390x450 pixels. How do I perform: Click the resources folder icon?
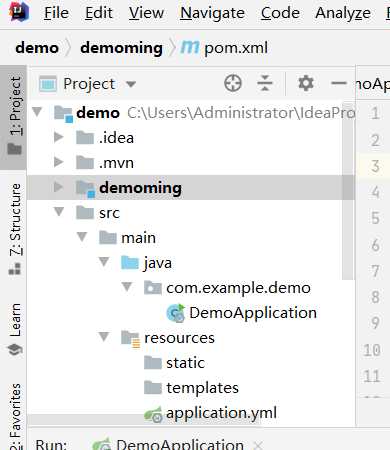coord(131,339)
